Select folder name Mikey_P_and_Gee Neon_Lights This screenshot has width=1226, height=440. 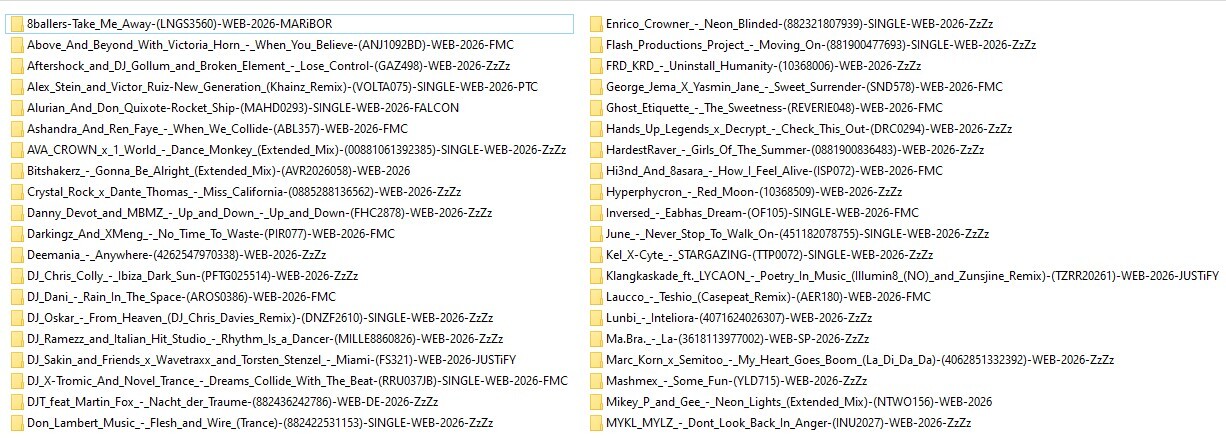coord(799,402)
